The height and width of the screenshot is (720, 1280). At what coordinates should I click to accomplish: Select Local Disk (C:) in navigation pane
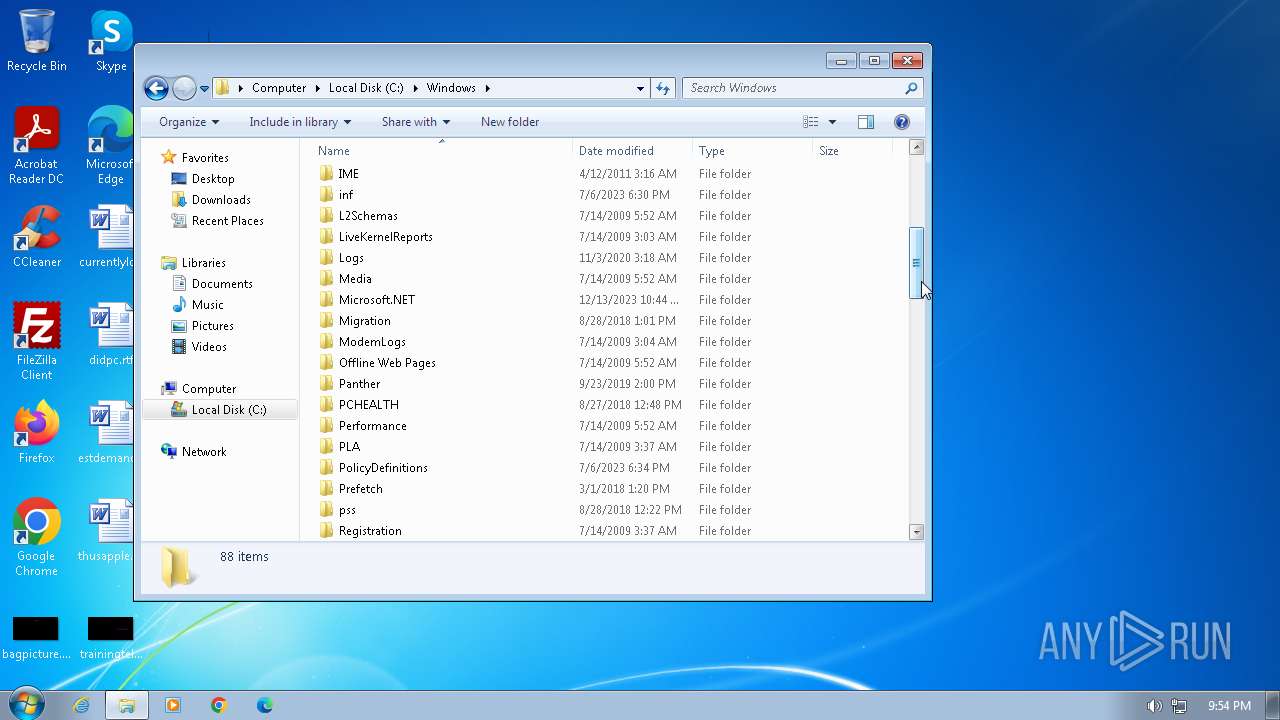coord(229,410)
